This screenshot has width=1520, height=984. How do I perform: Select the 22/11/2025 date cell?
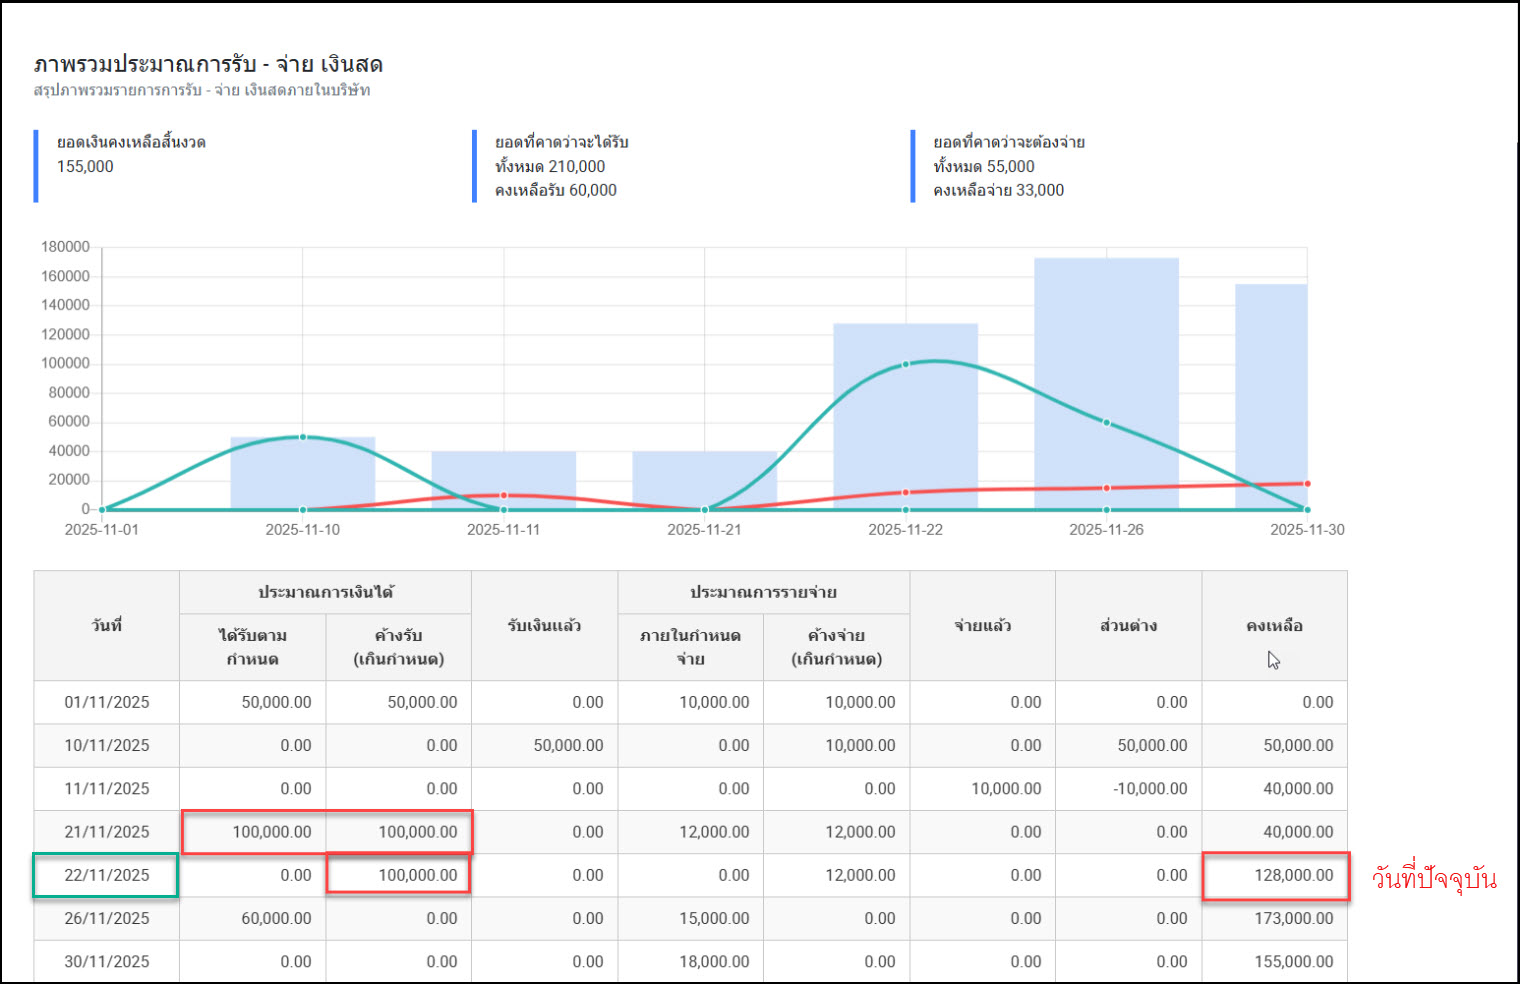(x=107, y=875)
